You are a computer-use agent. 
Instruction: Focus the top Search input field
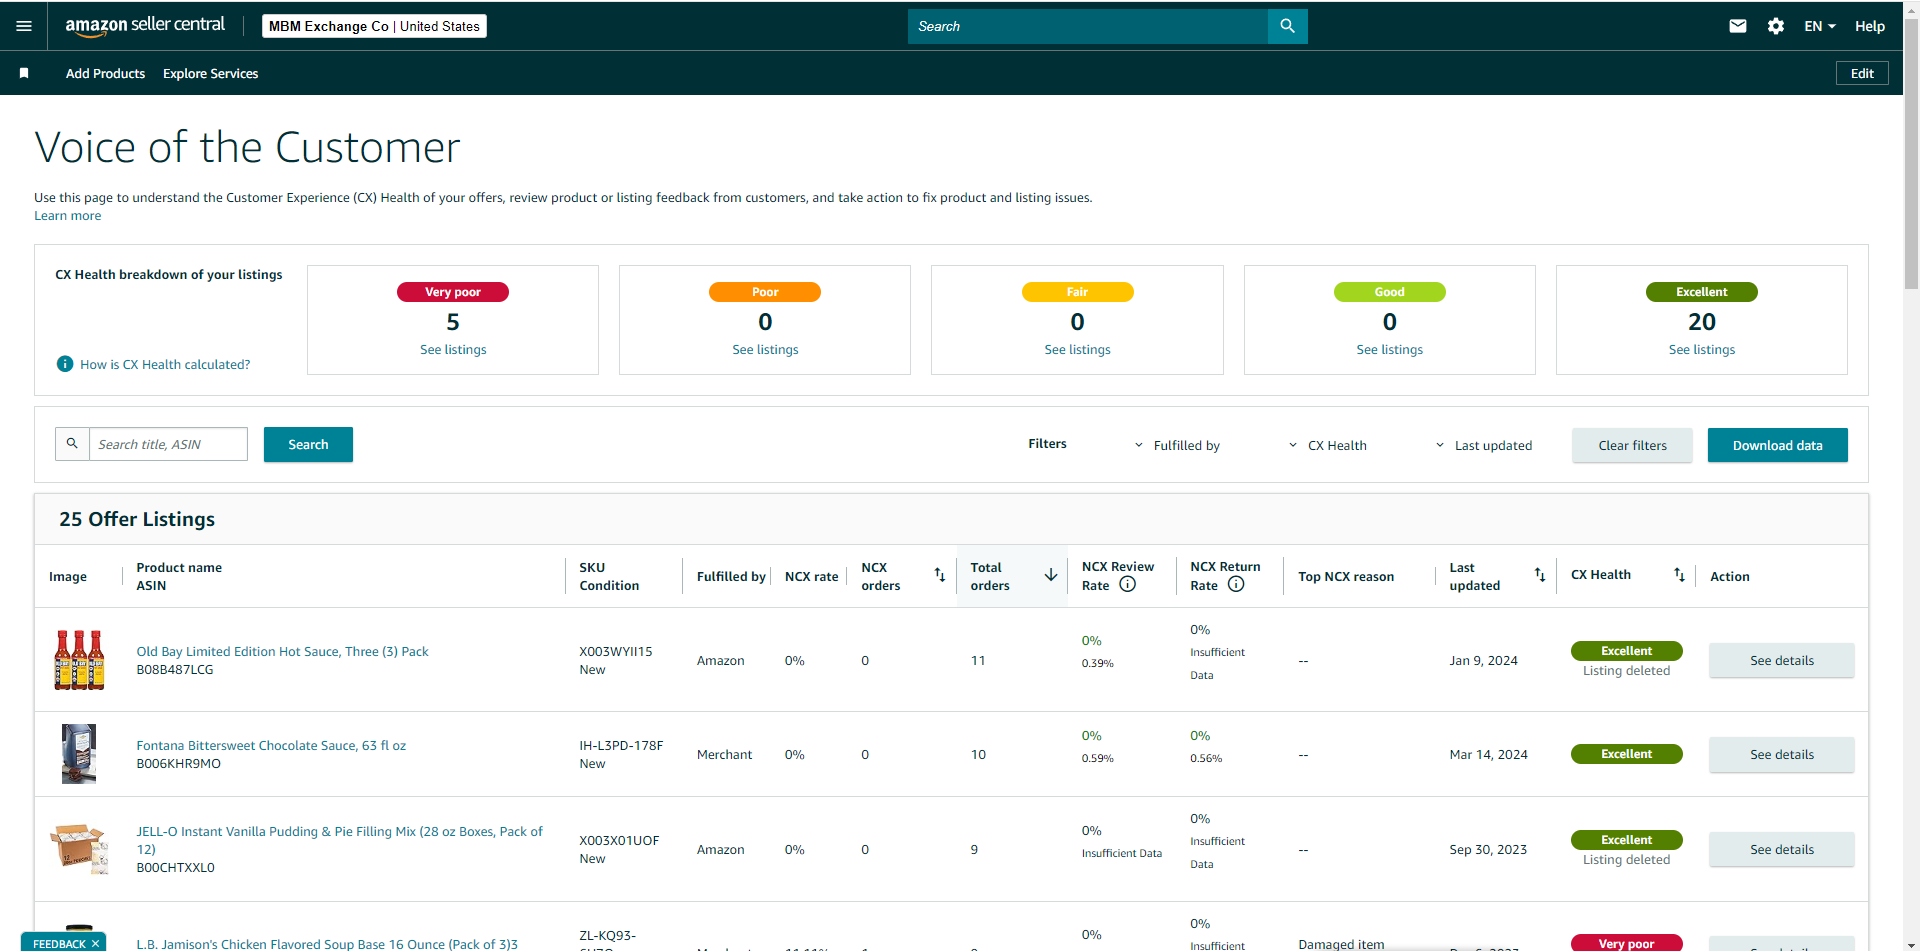[1088, 26]
